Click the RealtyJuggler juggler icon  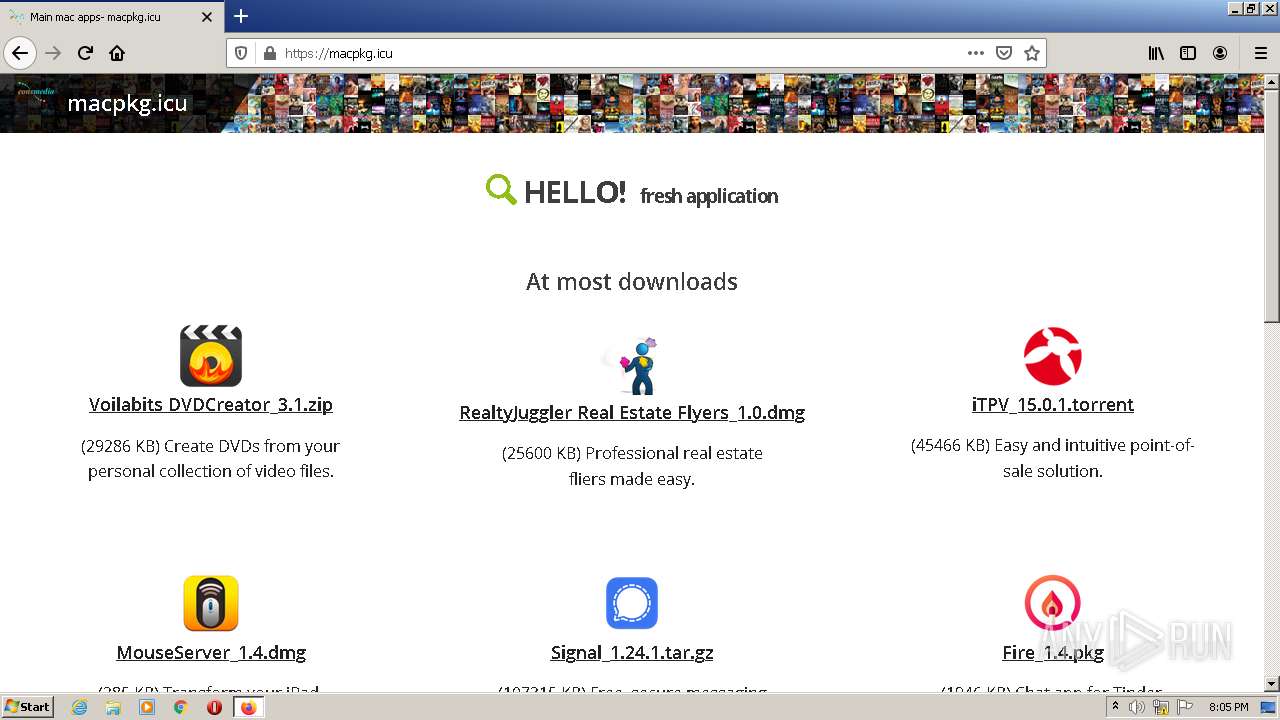pyautogui.click(x=632, y=366)
